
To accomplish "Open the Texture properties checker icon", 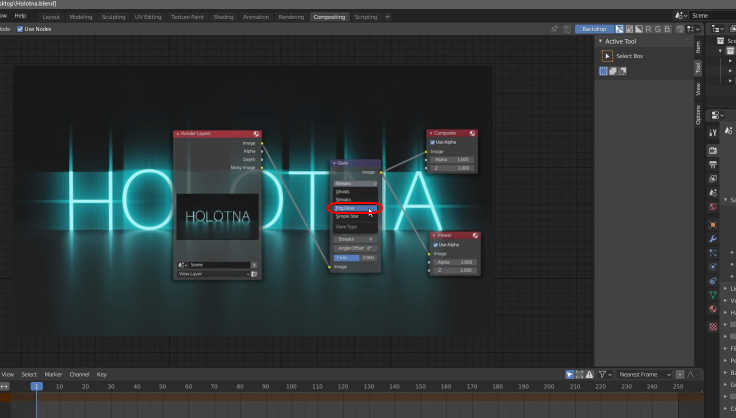I will 713,327.
